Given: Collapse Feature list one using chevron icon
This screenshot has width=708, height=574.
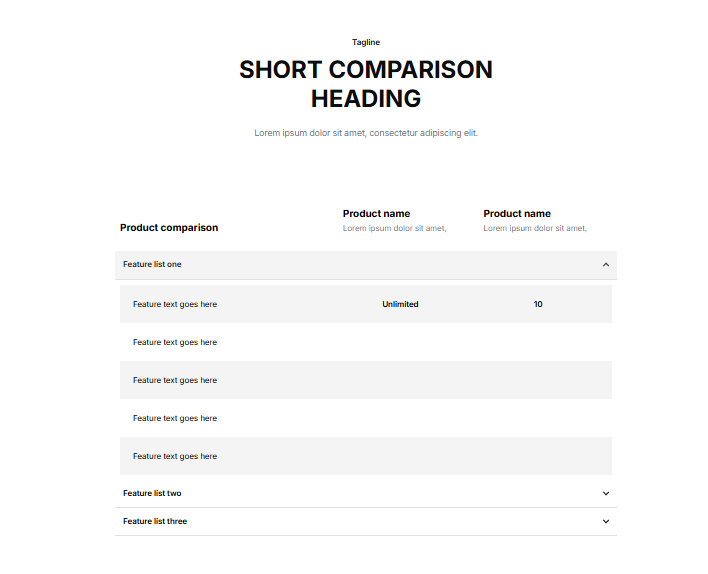Looking at the screenshot, I should click(605, 265).
